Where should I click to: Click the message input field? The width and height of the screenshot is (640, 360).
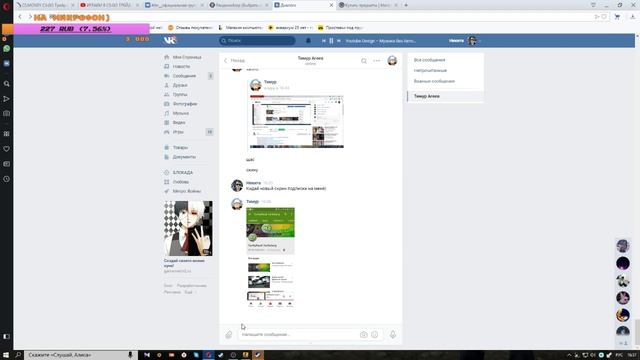pos(298,335)
